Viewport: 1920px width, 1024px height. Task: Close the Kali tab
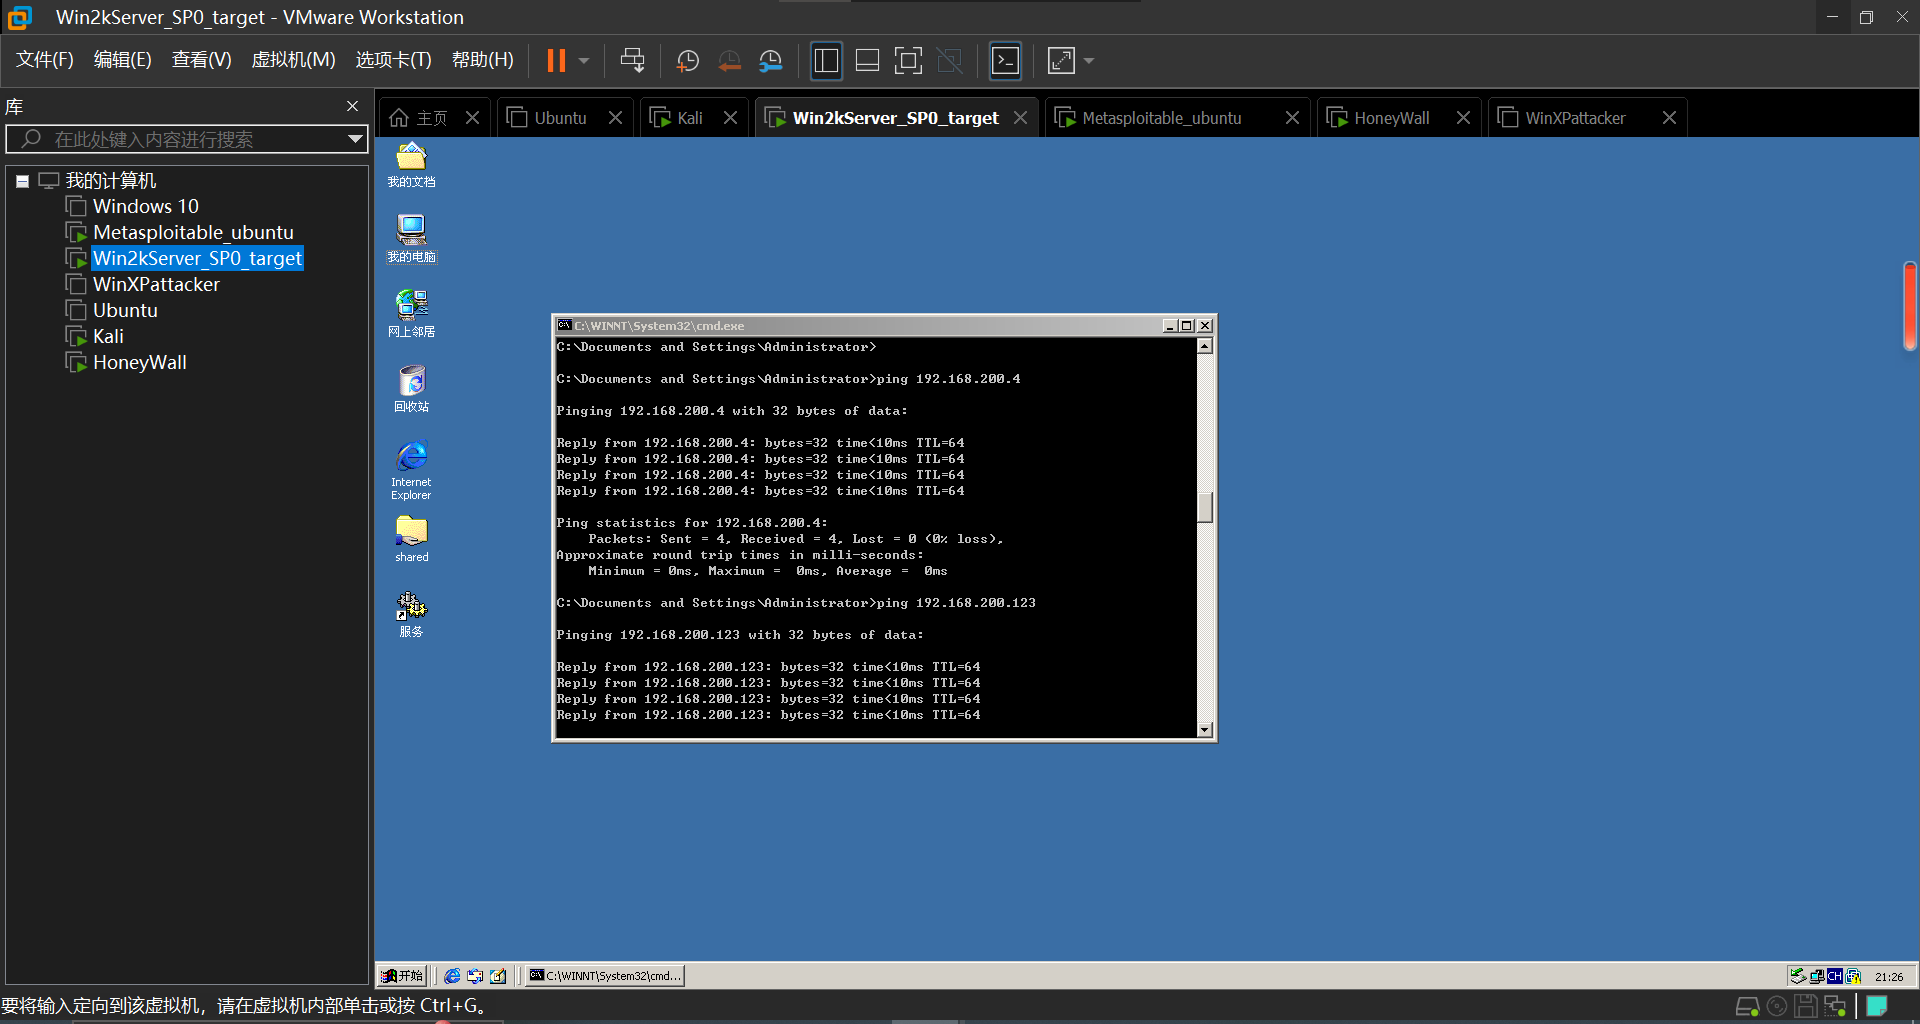click(x=730, y=118)
